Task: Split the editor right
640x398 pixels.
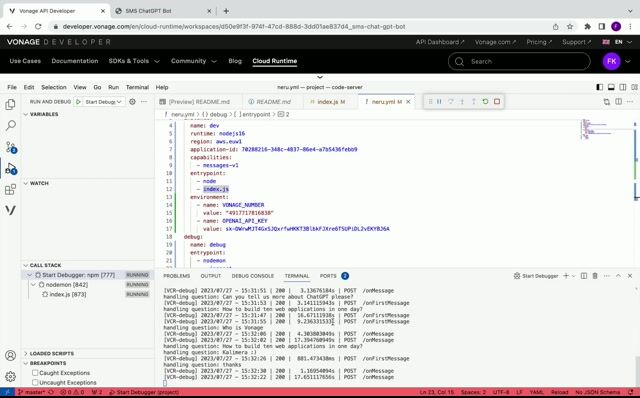Action: point(618,102)
